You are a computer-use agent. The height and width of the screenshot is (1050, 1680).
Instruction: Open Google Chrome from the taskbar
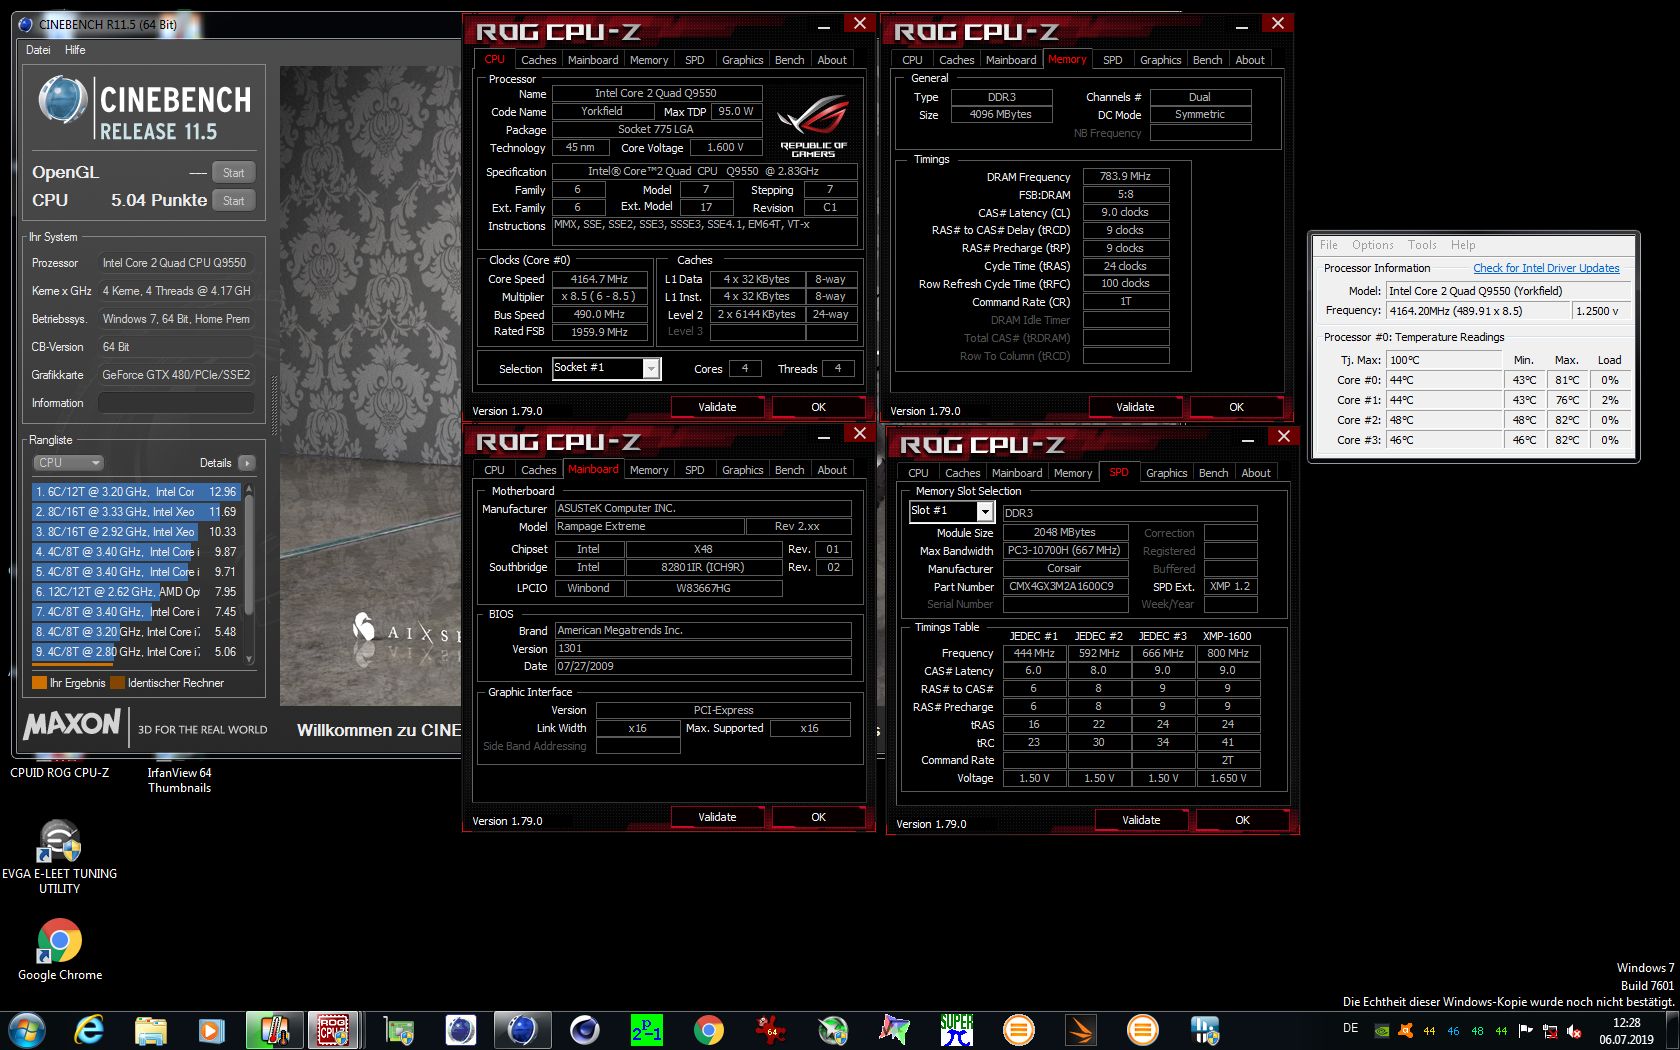pyautogui.click(x=708, y=1030)
